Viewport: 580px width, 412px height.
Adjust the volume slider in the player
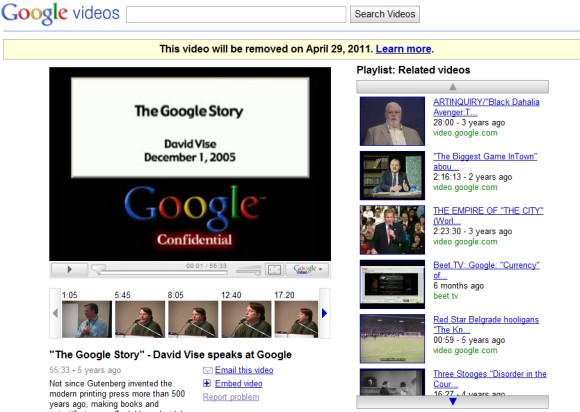click(x=249, y=270)
